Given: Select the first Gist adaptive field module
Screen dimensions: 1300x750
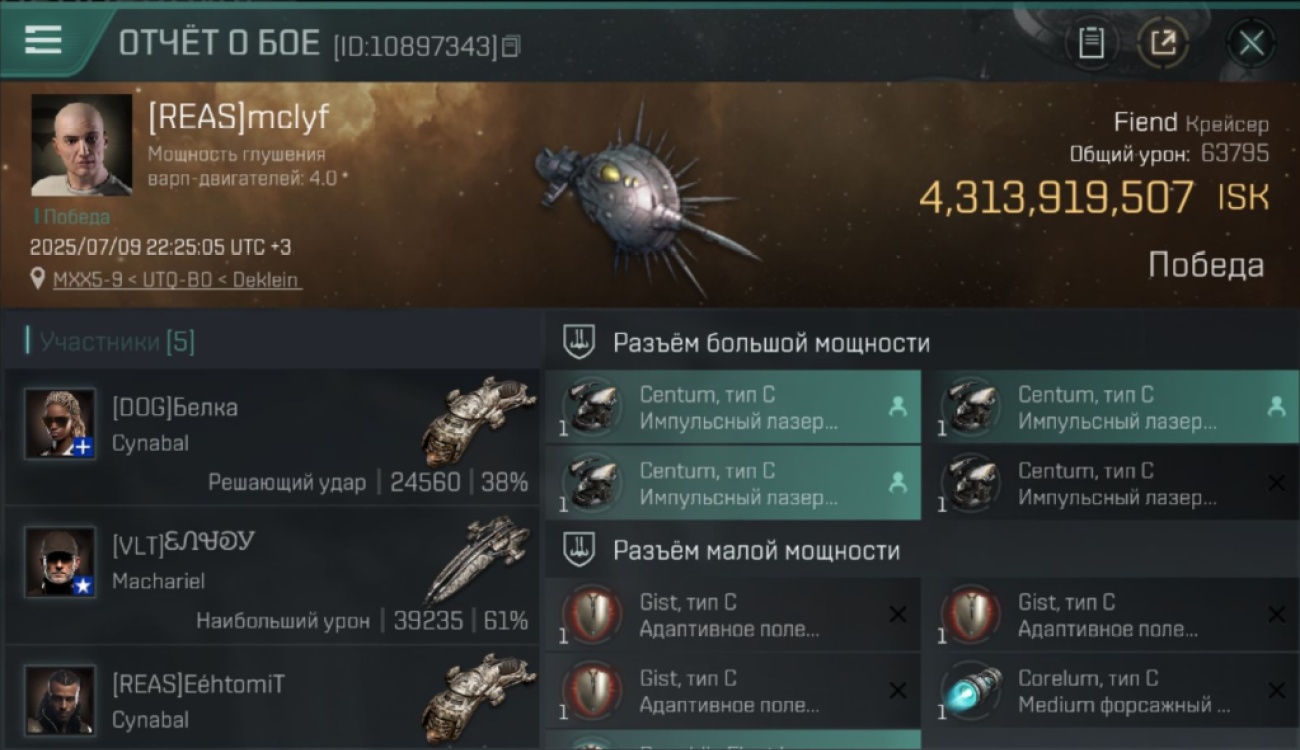Looking at the screenshot, I should tap(733, 615).
